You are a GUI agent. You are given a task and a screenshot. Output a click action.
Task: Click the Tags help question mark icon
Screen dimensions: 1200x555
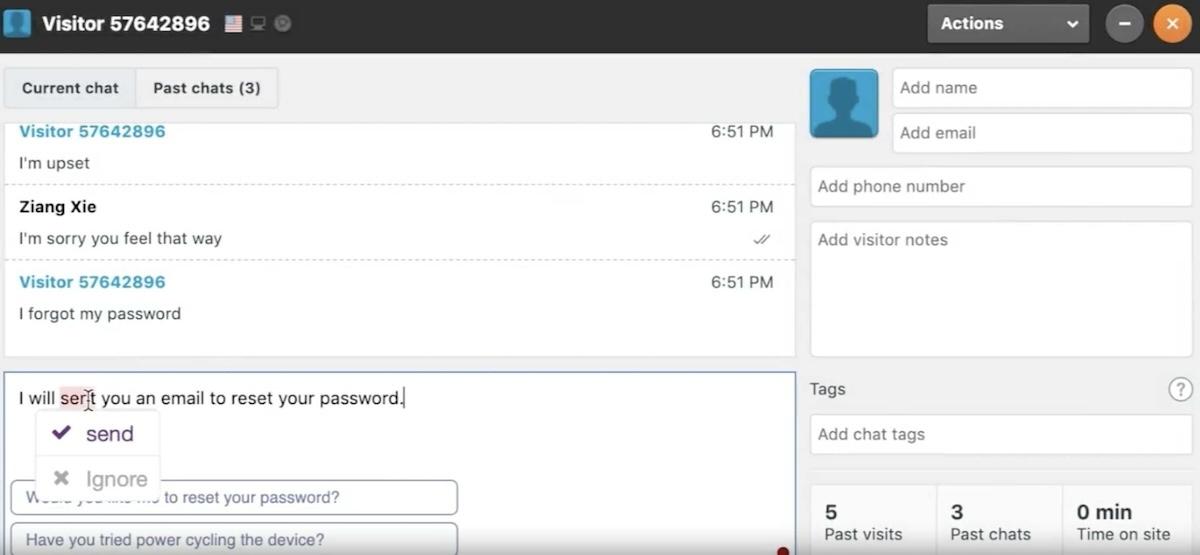click(x=1180, y=389)
